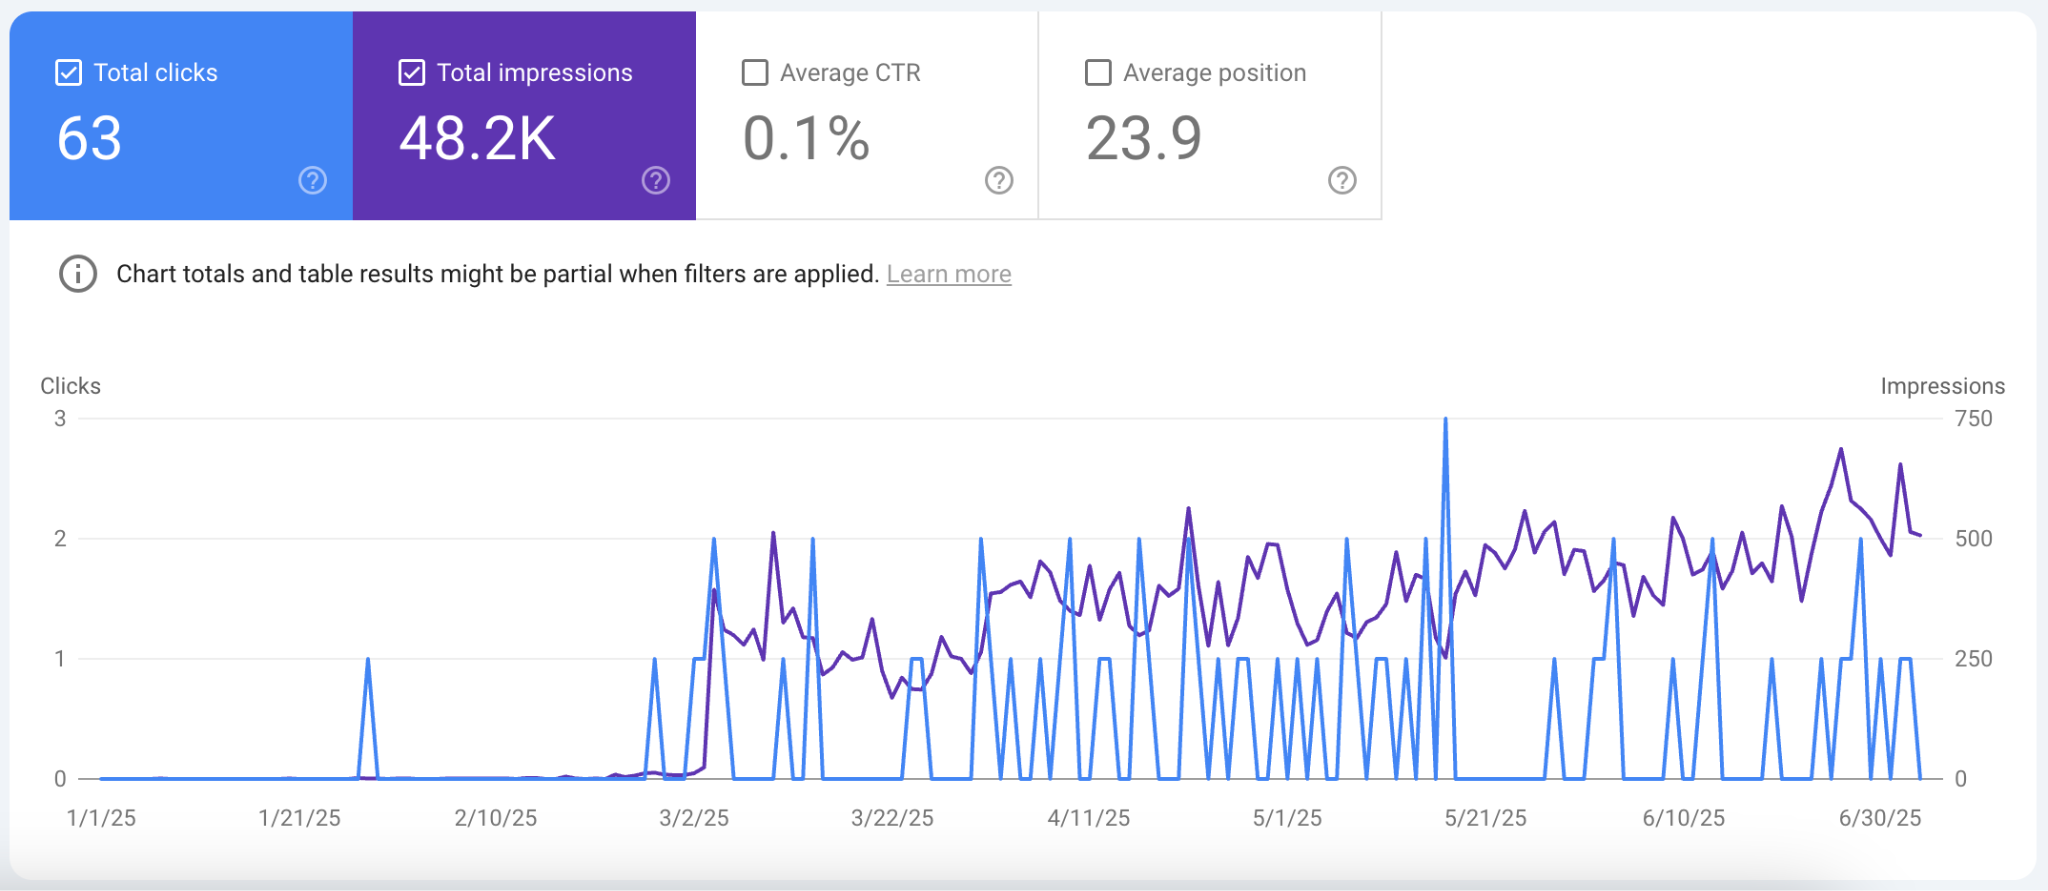Image resolution: width=2048 pixels, height=891 pixels.
Task: Click the Clicks axis label
Action: pos(70,386)
